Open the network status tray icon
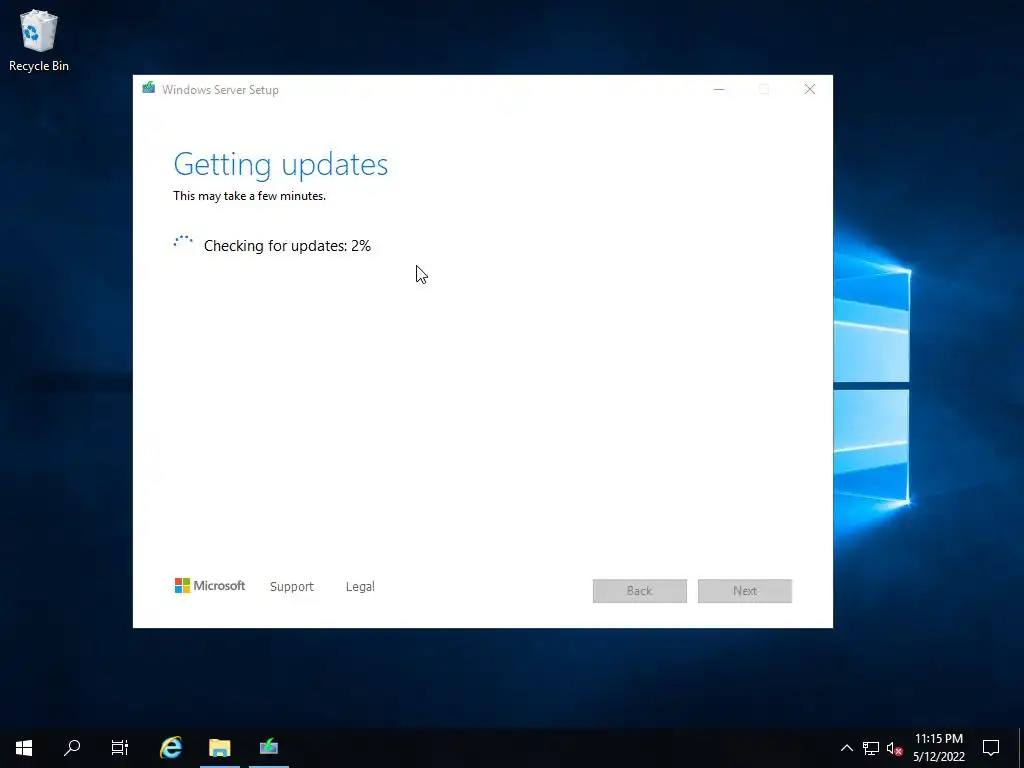The height and width of the screenshot is (768, 1024). tap(871, 748)
